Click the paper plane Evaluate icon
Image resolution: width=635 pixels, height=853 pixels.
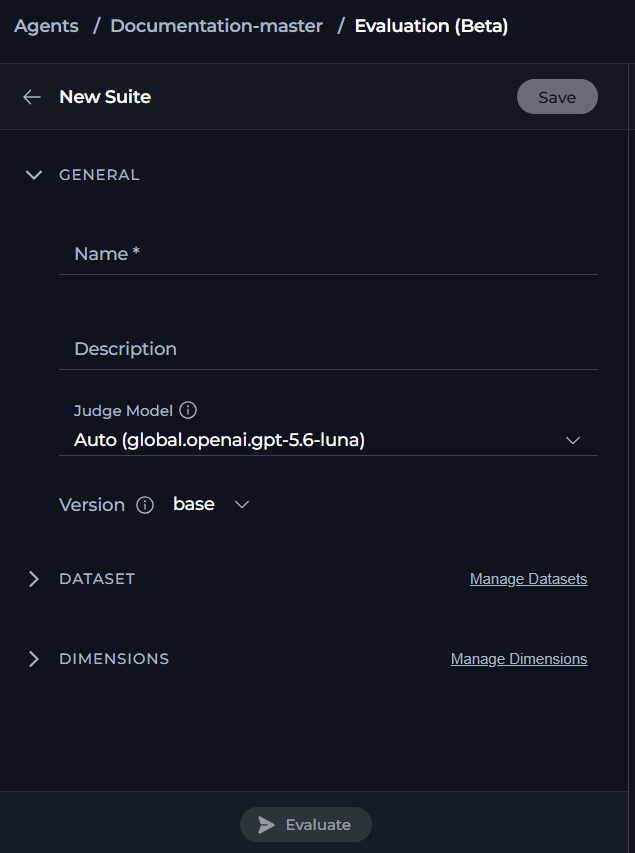[x=266, y=825]
